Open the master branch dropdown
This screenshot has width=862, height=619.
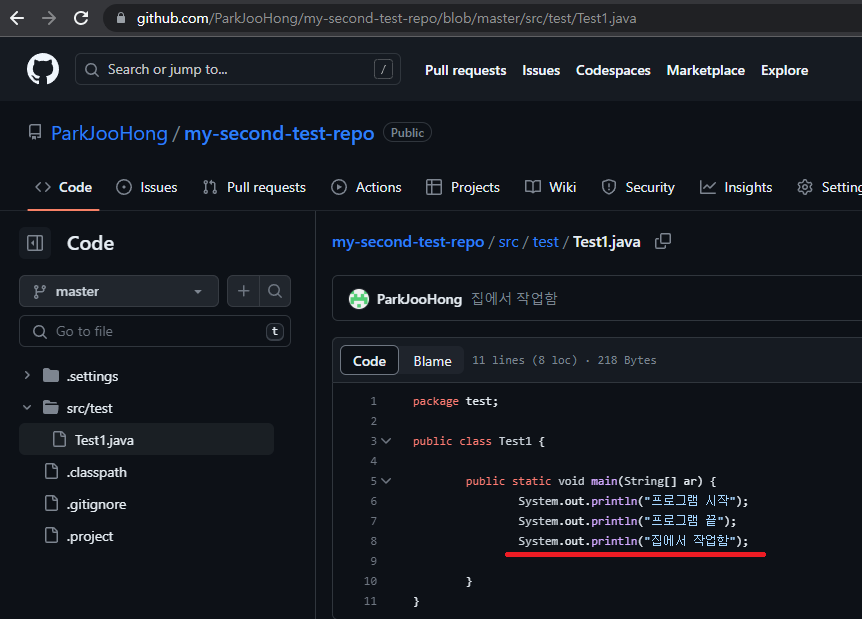[119, 291]
